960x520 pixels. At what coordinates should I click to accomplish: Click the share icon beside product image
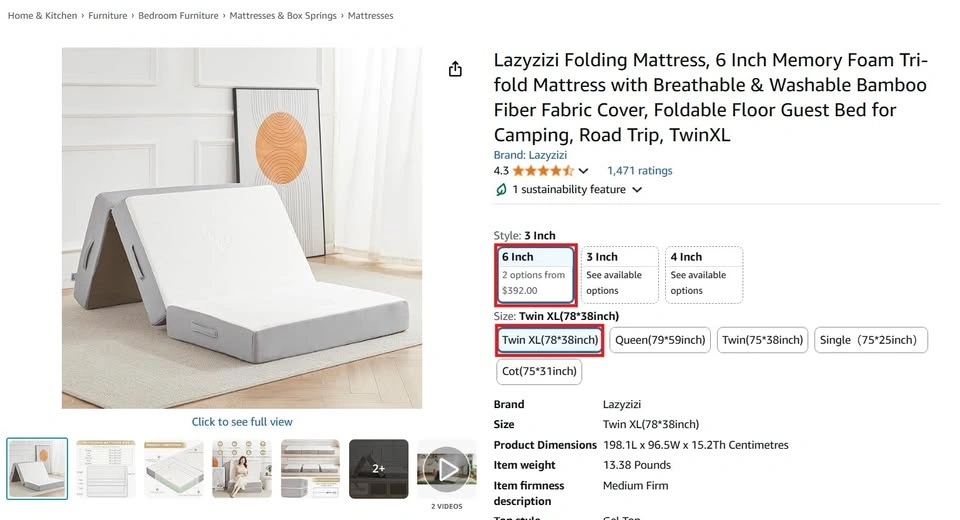(455, 69)
